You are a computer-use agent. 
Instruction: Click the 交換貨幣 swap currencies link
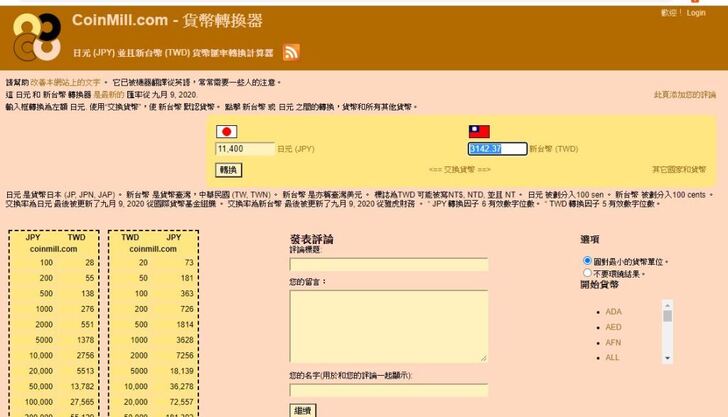click(x=460, y=169)
